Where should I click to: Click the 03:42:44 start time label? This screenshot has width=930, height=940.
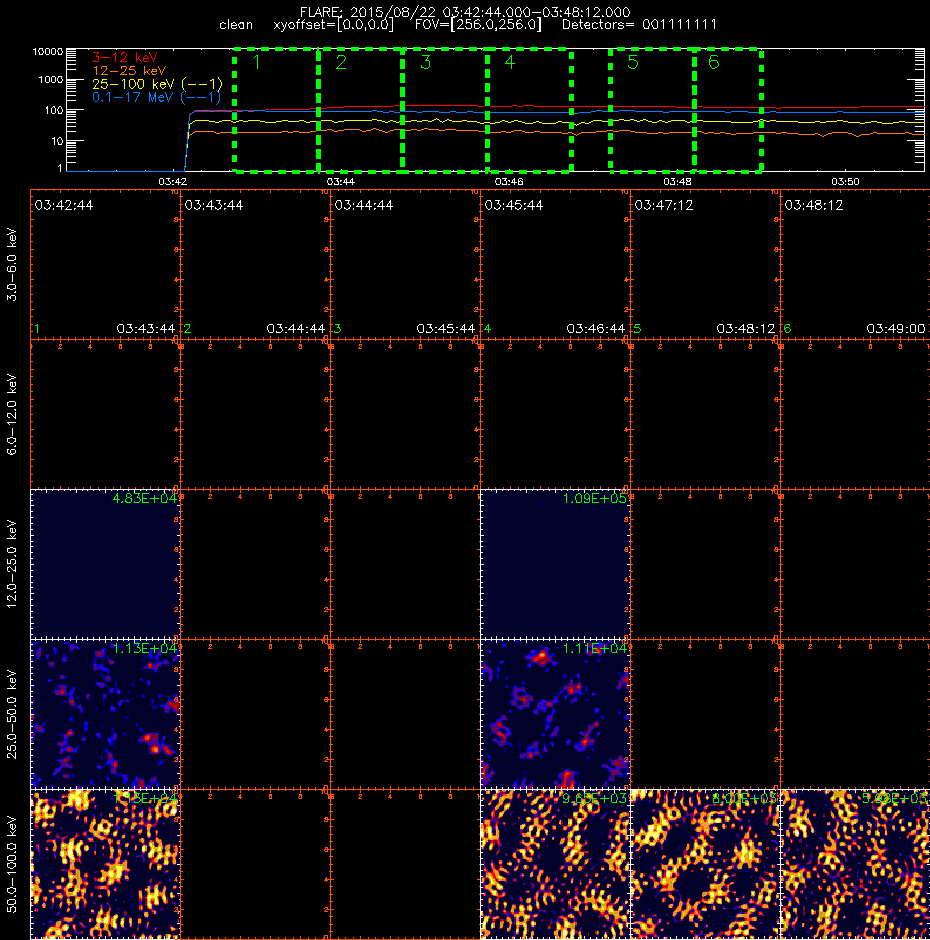pyautogui.click(x=64, y=205)
